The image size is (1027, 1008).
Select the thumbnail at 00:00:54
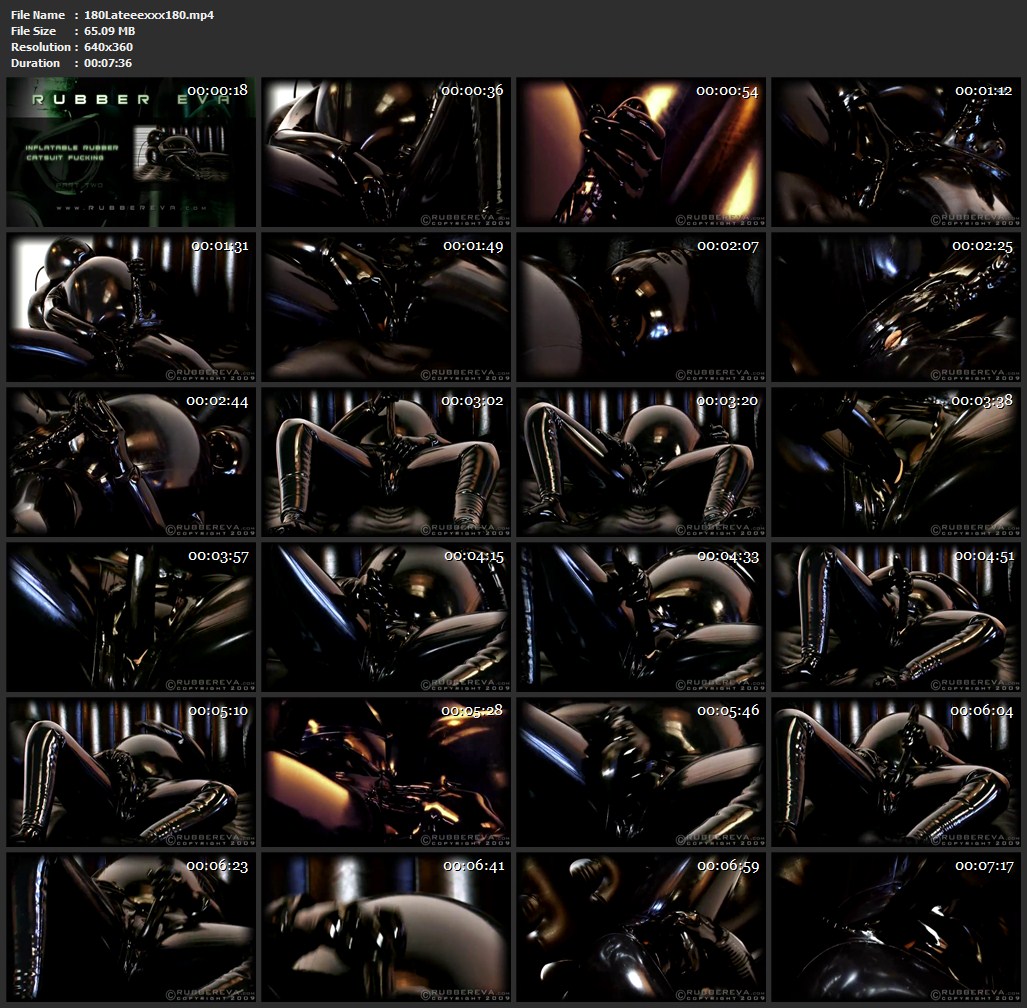coord(641,152)
